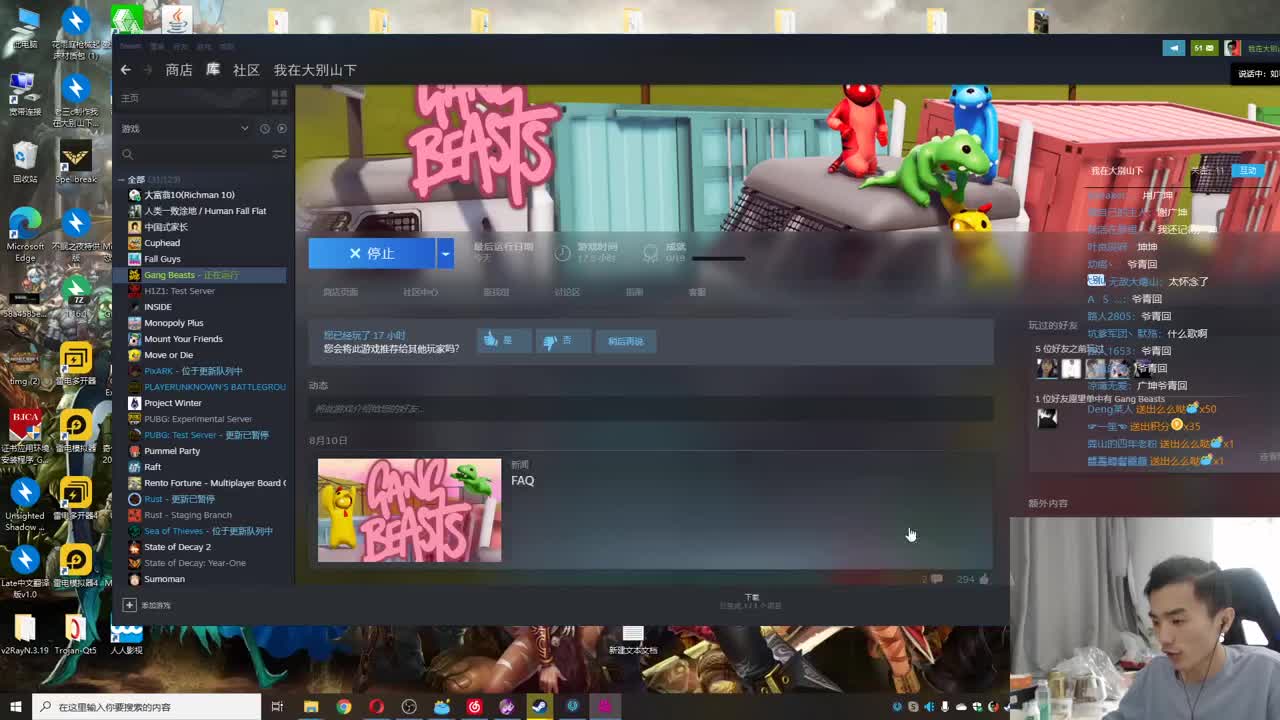
Task: Expand the 游戏 category dropdown
Action: click(x=244, y=128)
